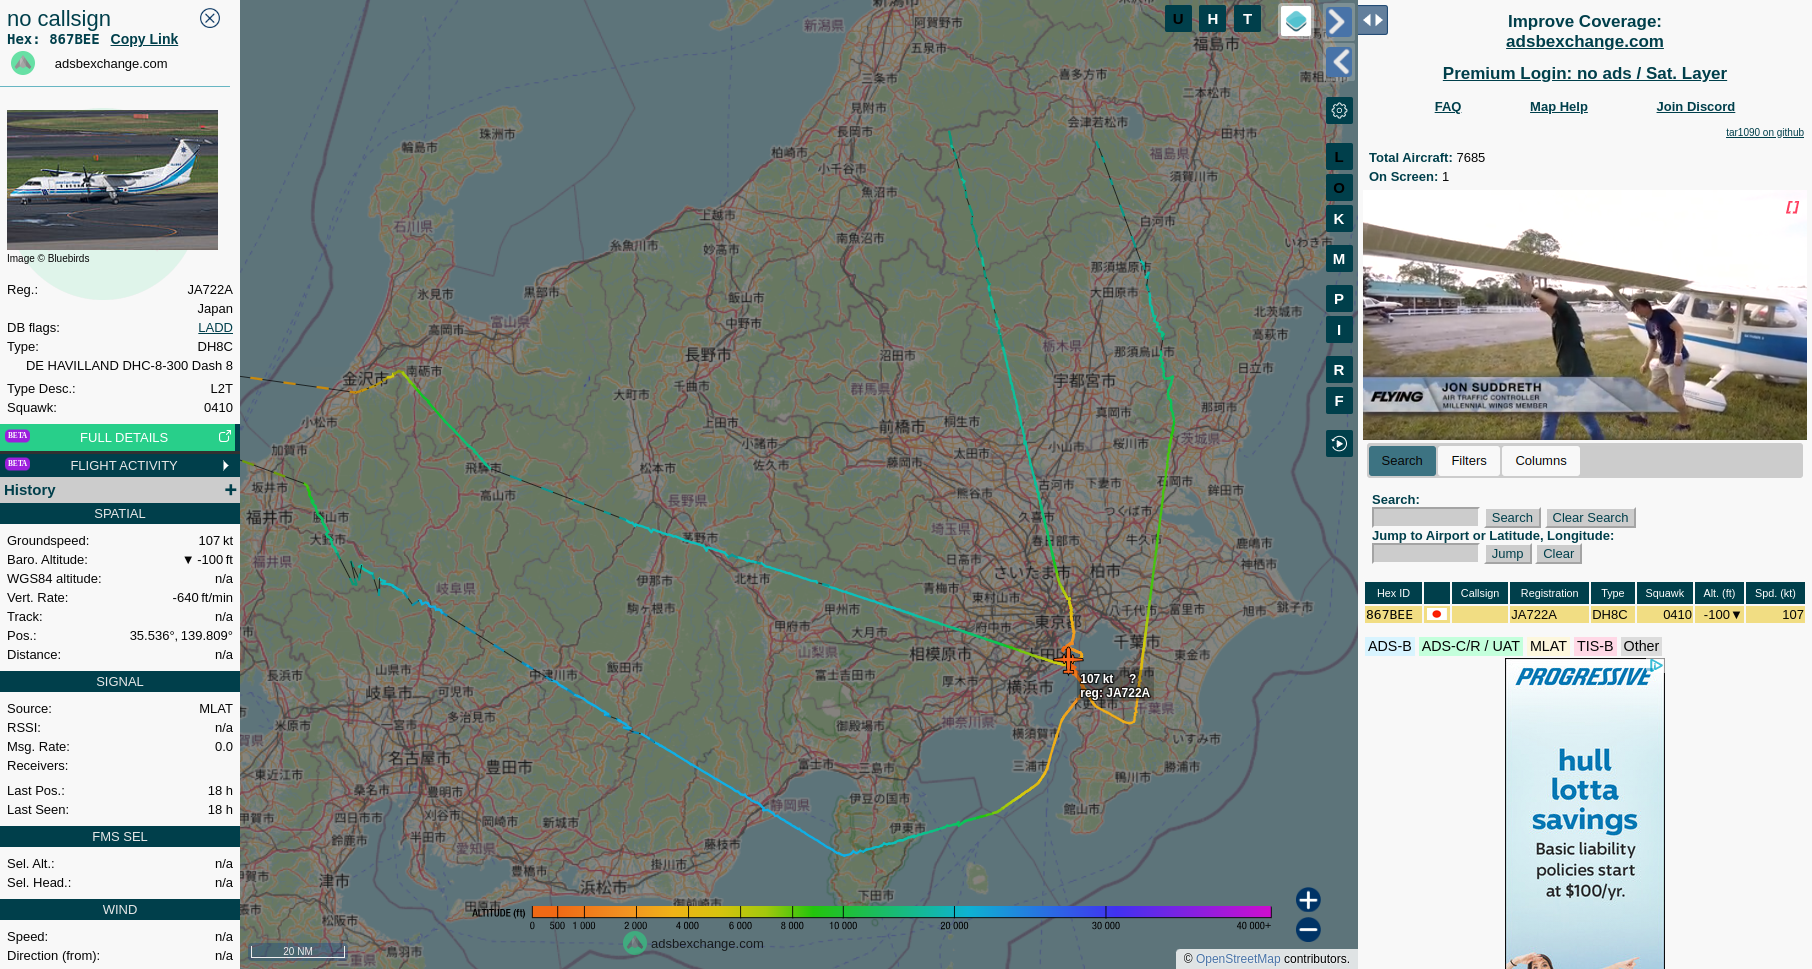Viewport: 1812px width, 969px height.
Task: Click the right chevron sidebar arrow
Action: pyautogui.click(x=1339, y=21)
